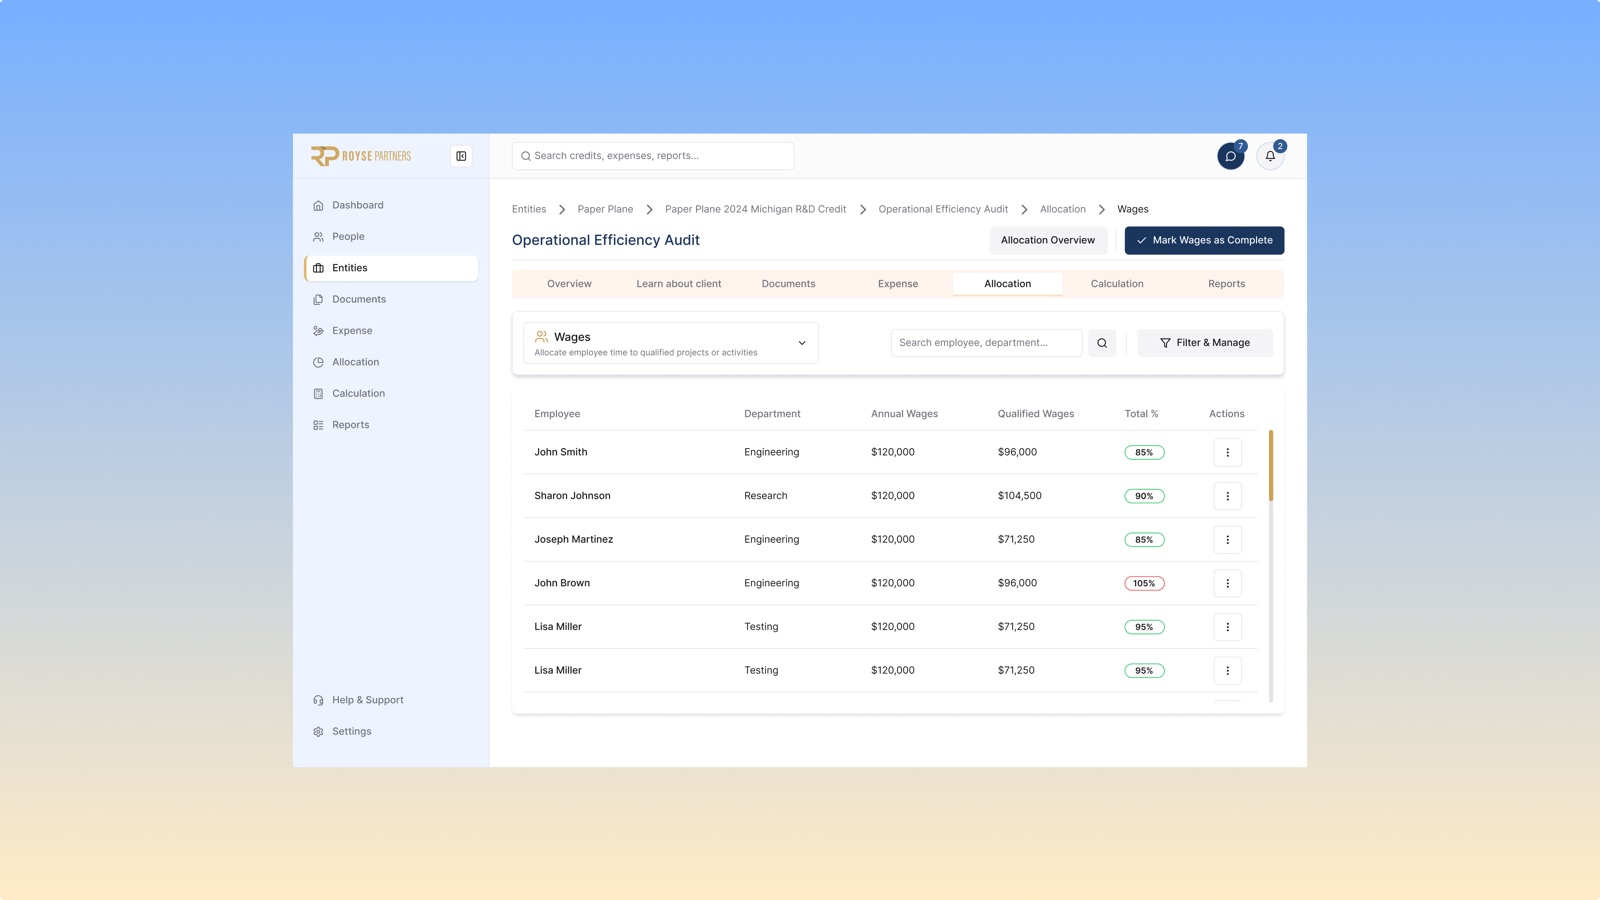Viewport: 1600px width, 900px height.
Task: Click Joseph Martinez name cell
Action: pyautogui.click(x=574, y=540)
